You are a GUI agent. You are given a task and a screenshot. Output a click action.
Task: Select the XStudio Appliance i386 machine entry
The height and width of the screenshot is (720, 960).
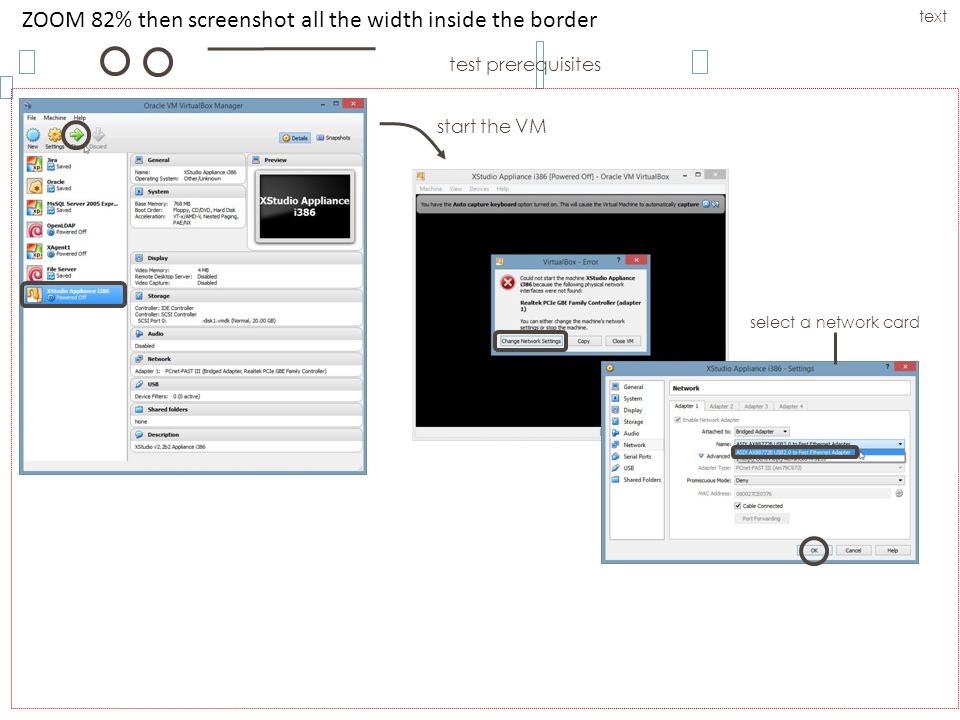point(73,294)
